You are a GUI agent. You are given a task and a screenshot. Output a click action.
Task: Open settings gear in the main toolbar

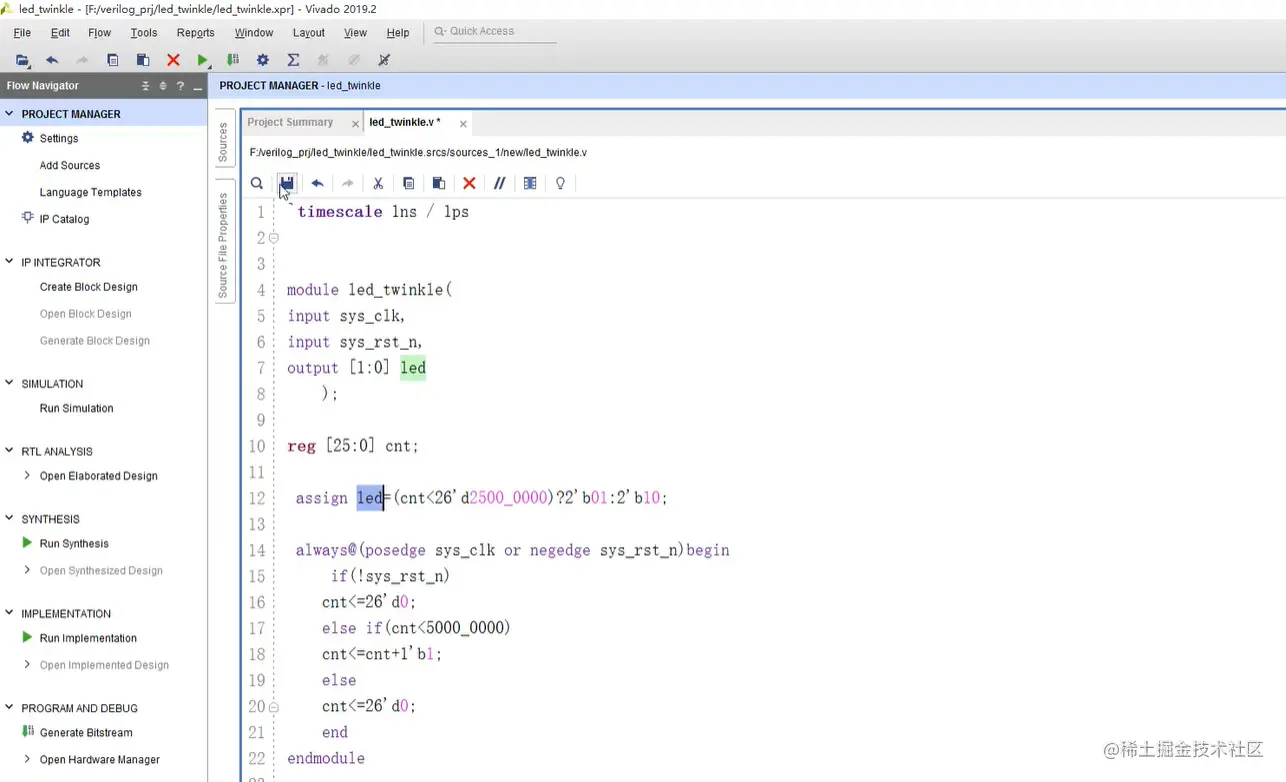(263, 60)
